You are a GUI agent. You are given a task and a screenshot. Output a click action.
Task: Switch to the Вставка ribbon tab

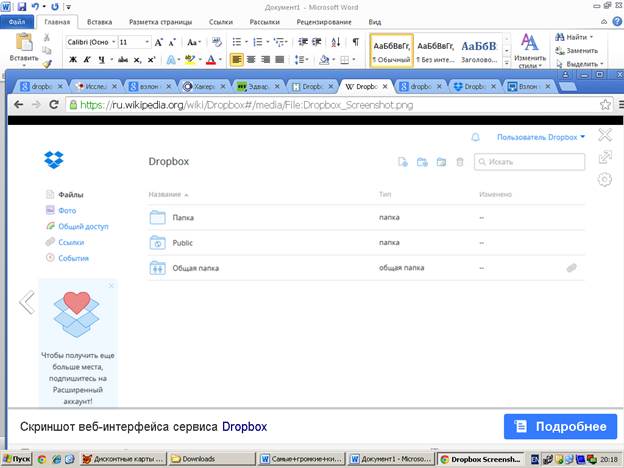(x=99, y=22)
